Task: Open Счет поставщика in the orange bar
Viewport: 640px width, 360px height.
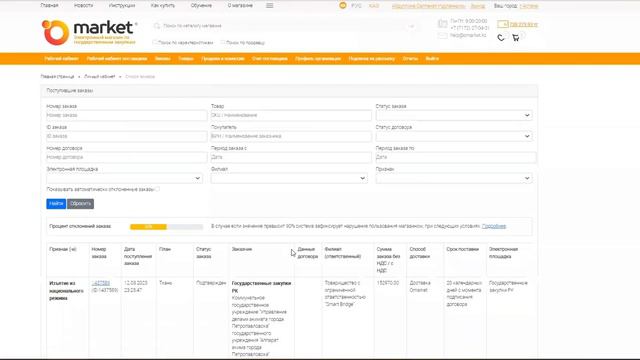Action: pos(270,59)
